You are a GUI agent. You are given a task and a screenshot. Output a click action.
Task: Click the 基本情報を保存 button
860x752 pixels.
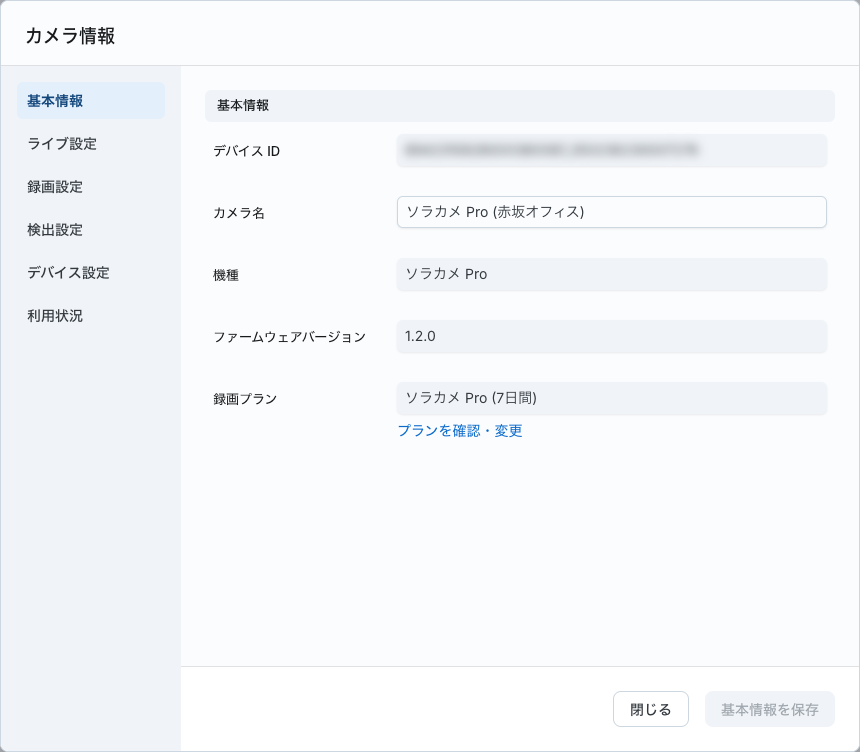tap(770, 709)
